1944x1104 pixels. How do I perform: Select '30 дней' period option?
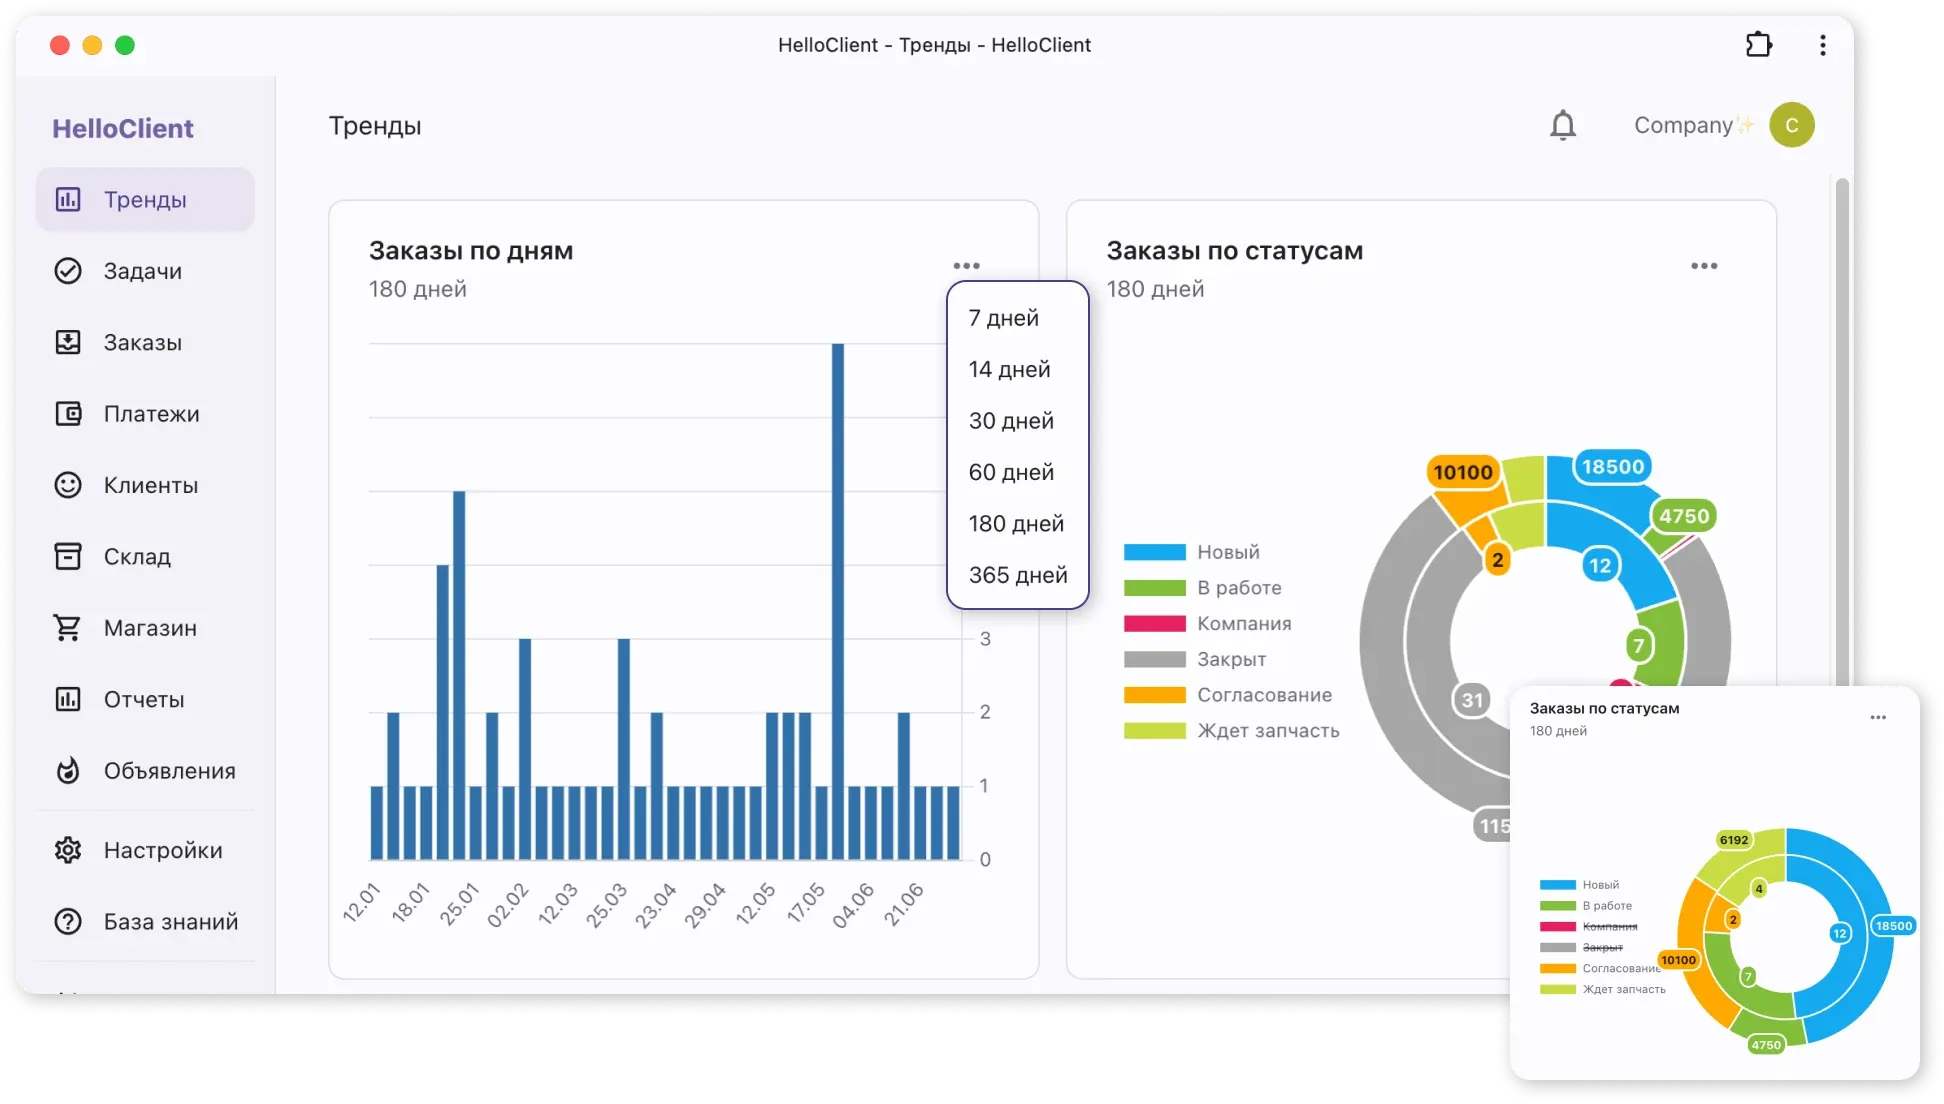coord(1011,421)
